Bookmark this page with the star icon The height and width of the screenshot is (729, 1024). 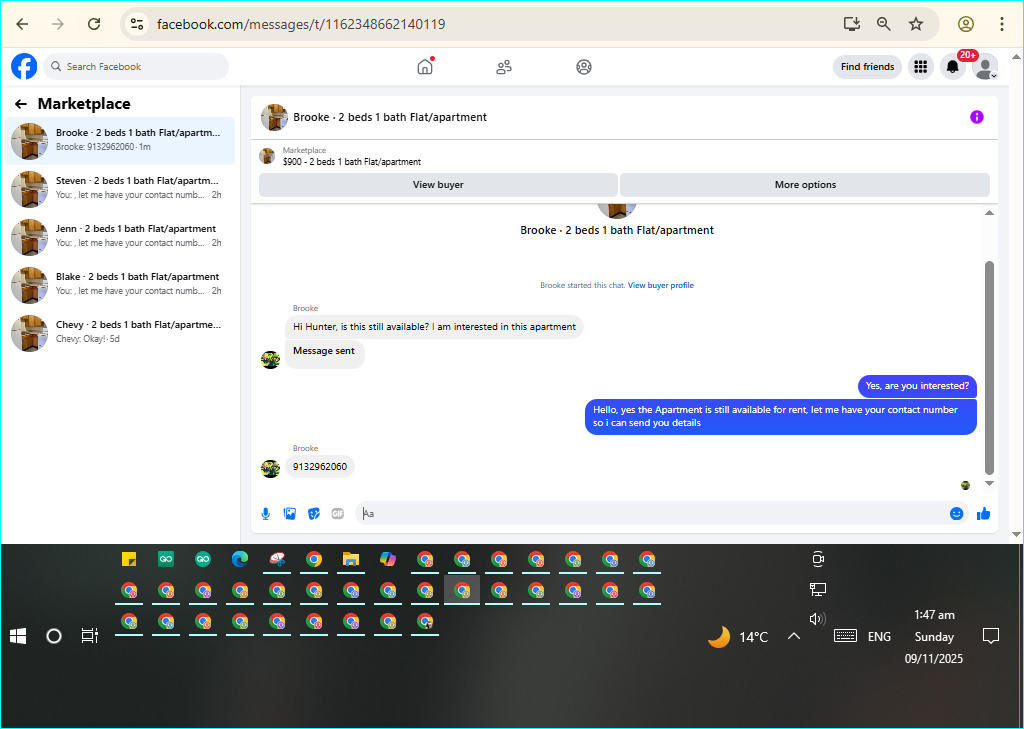tap(916, 24)
